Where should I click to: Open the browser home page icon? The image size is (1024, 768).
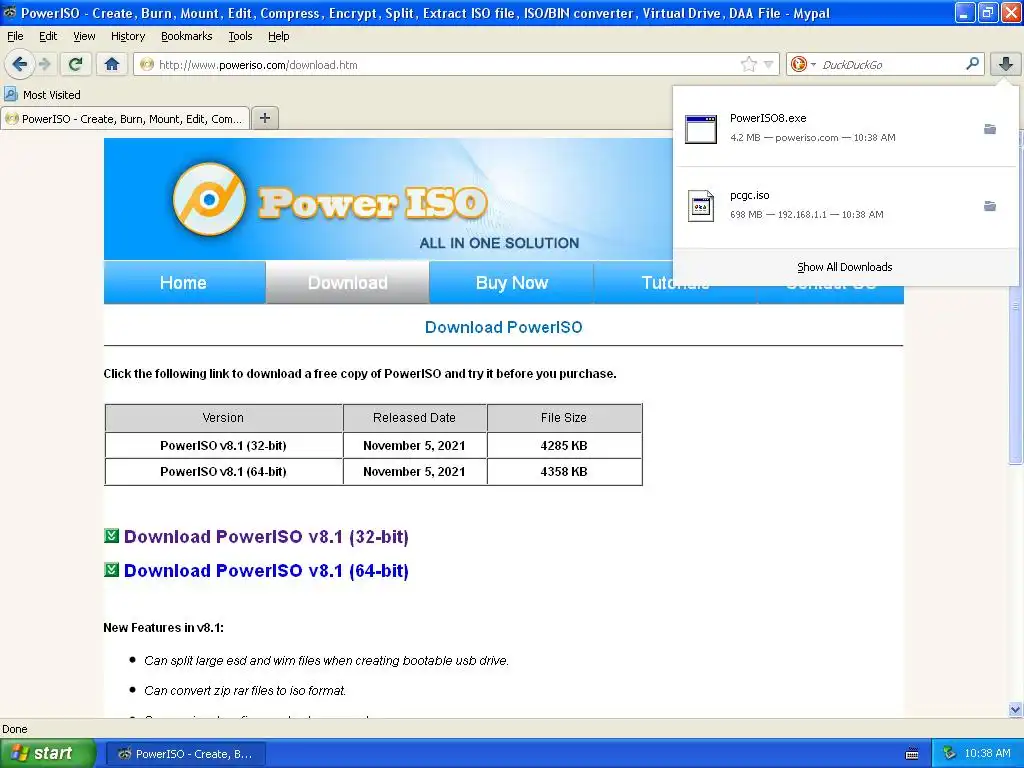[112, 64]
